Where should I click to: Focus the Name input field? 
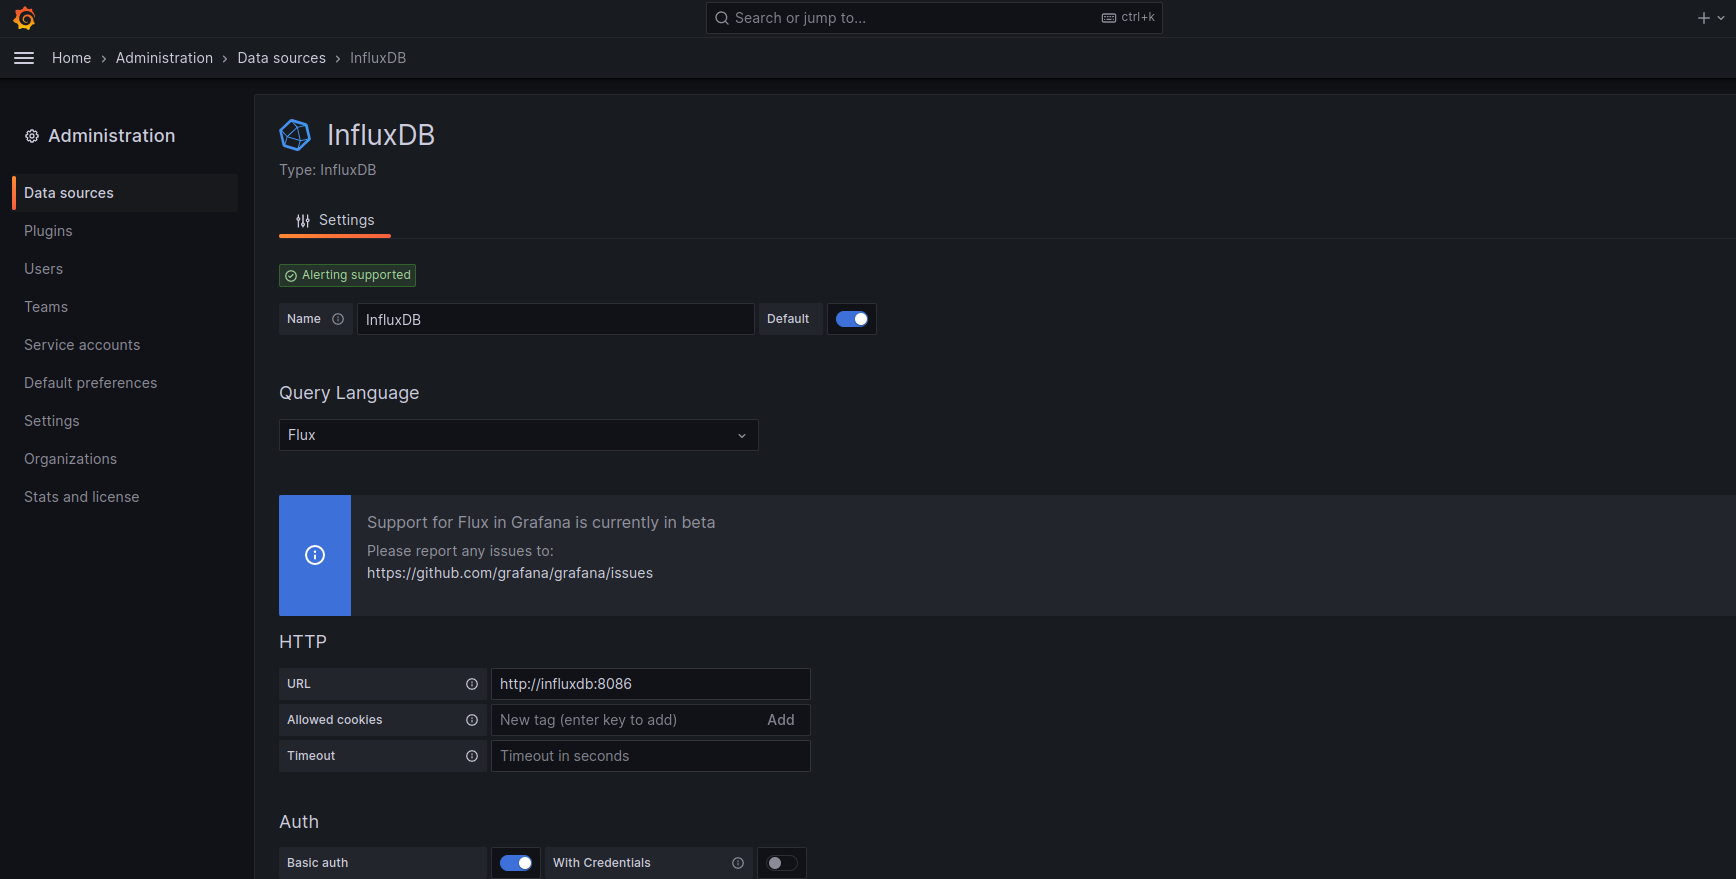(555, 319)
